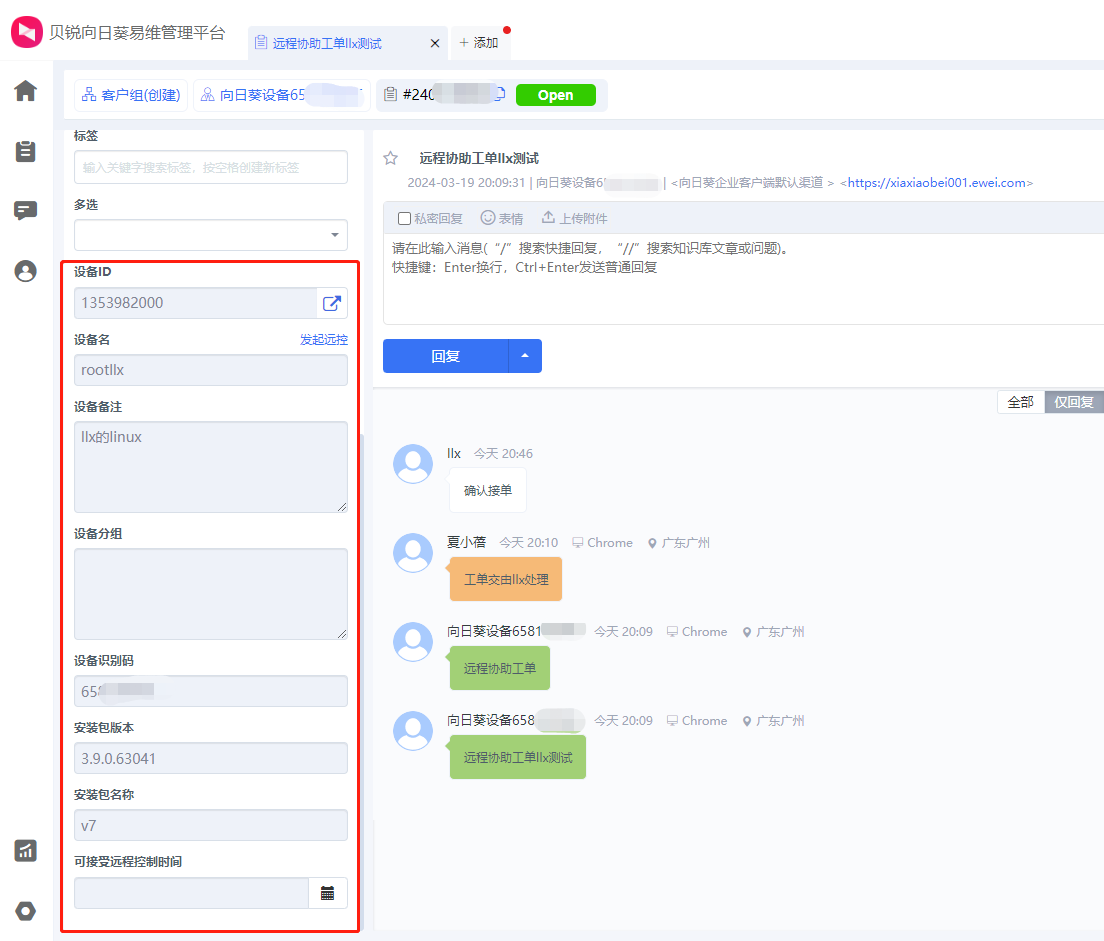
Task: Copy ticket number icon next to #240
Action: (500, 94)
